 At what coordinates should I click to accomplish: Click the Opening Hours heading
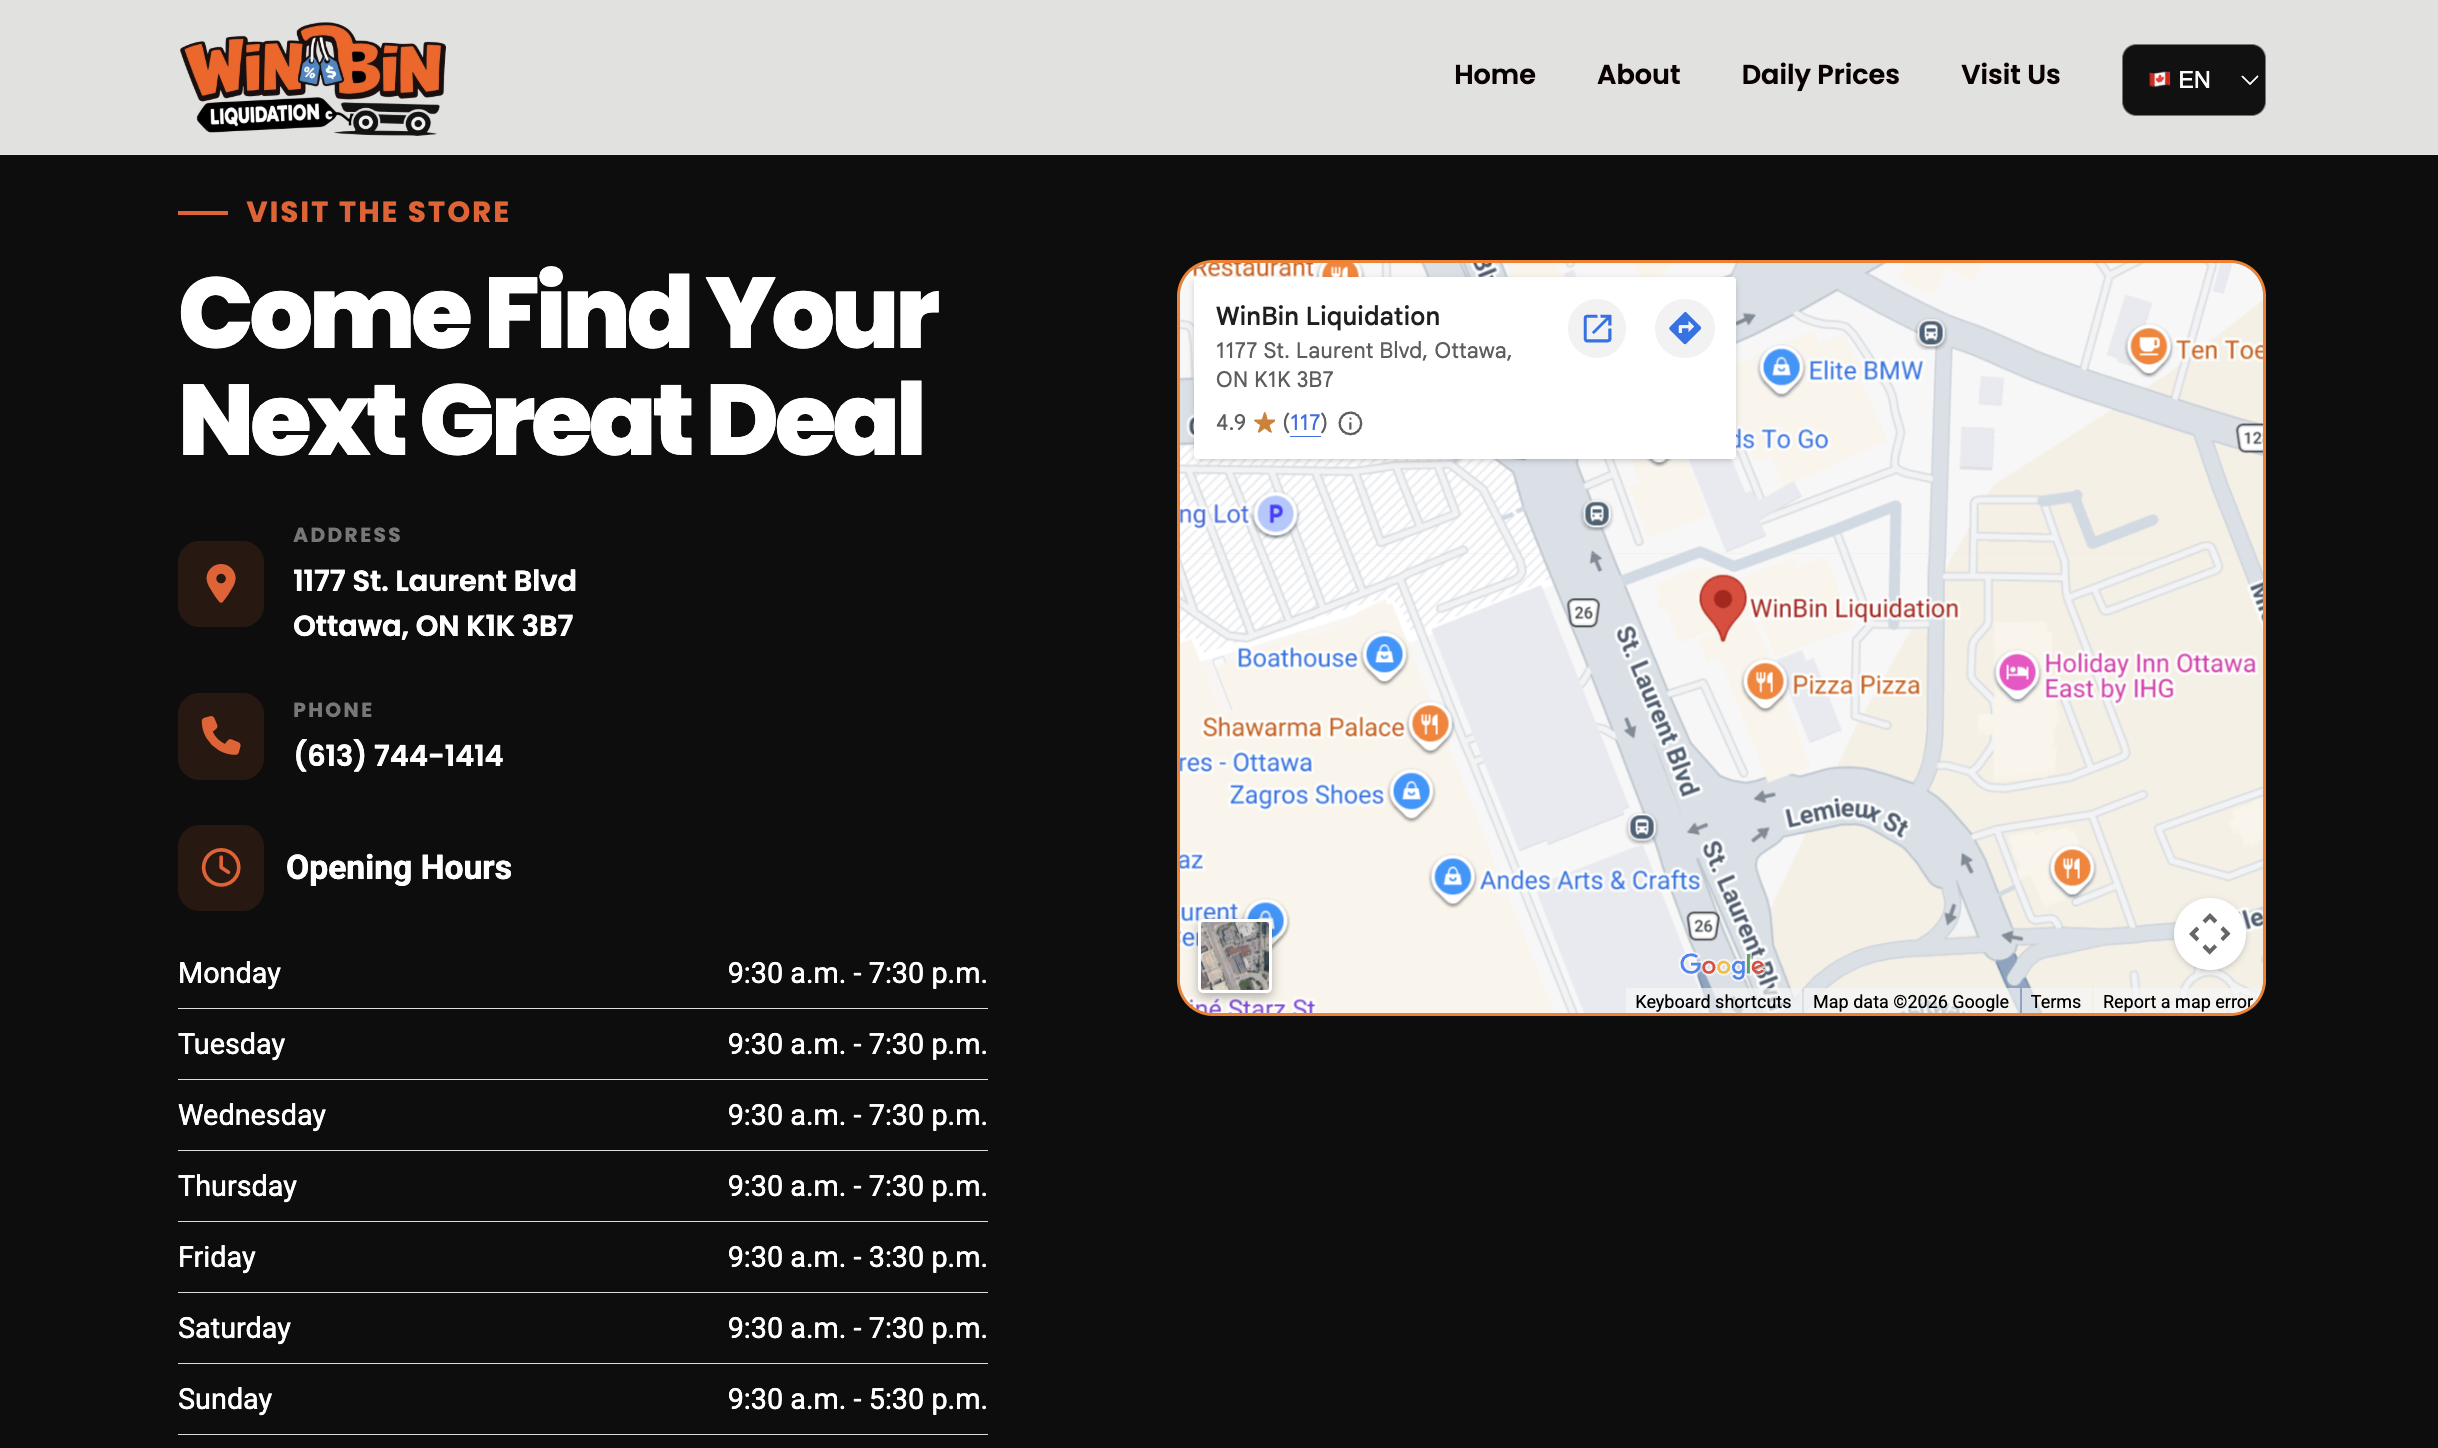[x=398, y=867]
